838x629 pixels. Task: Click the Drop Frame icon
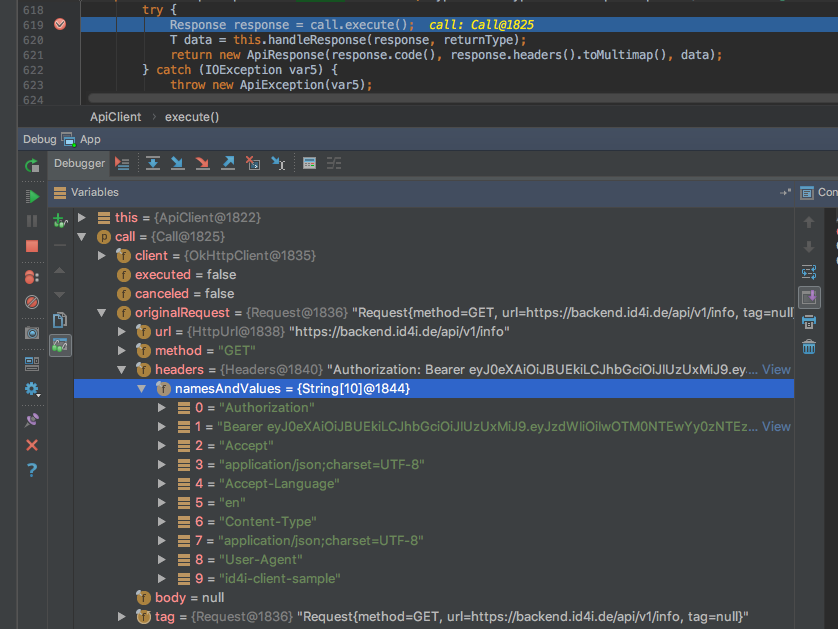pyautogui.click(x=253, y=164)
